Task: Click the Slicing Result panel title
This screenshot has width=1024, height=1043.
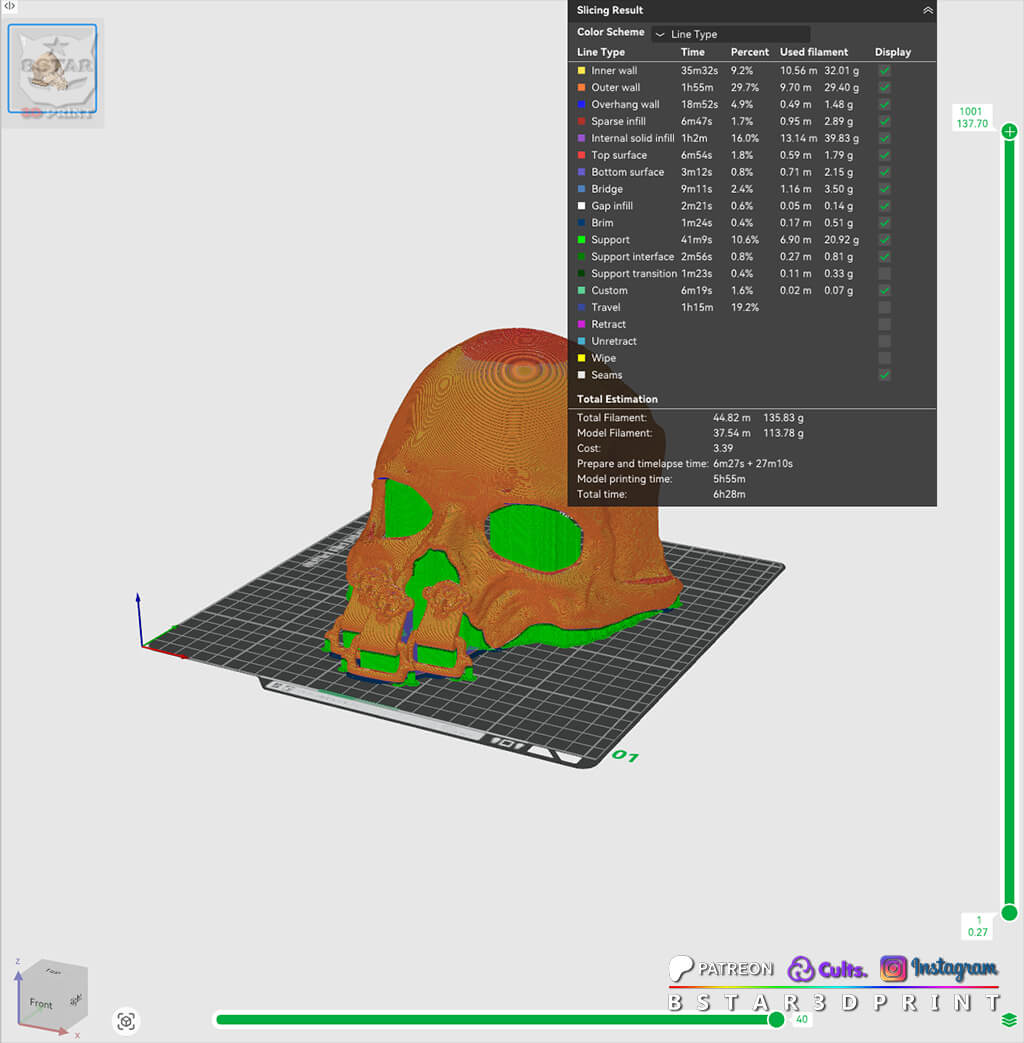Action: (610, 10)
